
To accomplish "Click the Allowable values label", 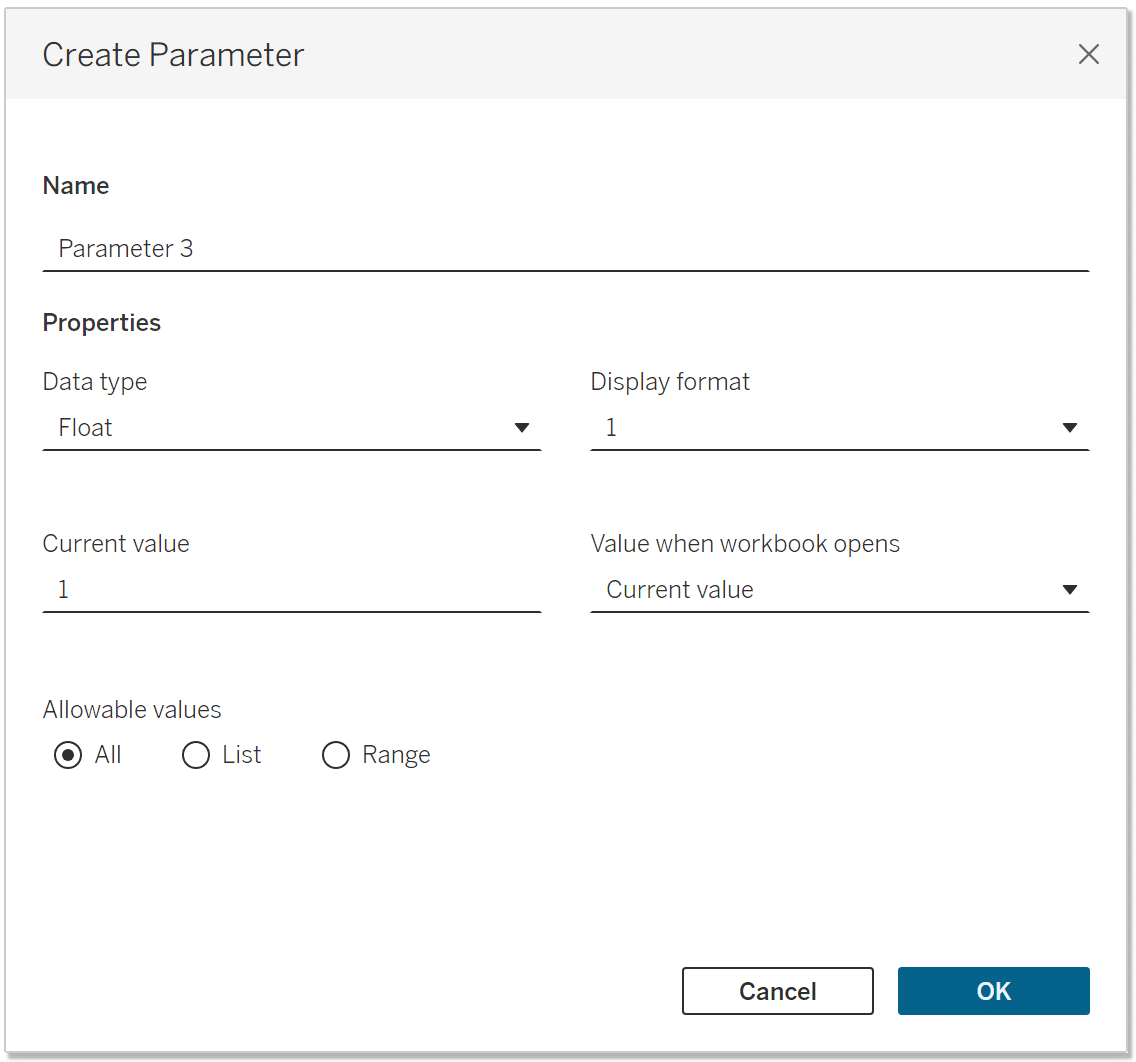I will [132, 710].
